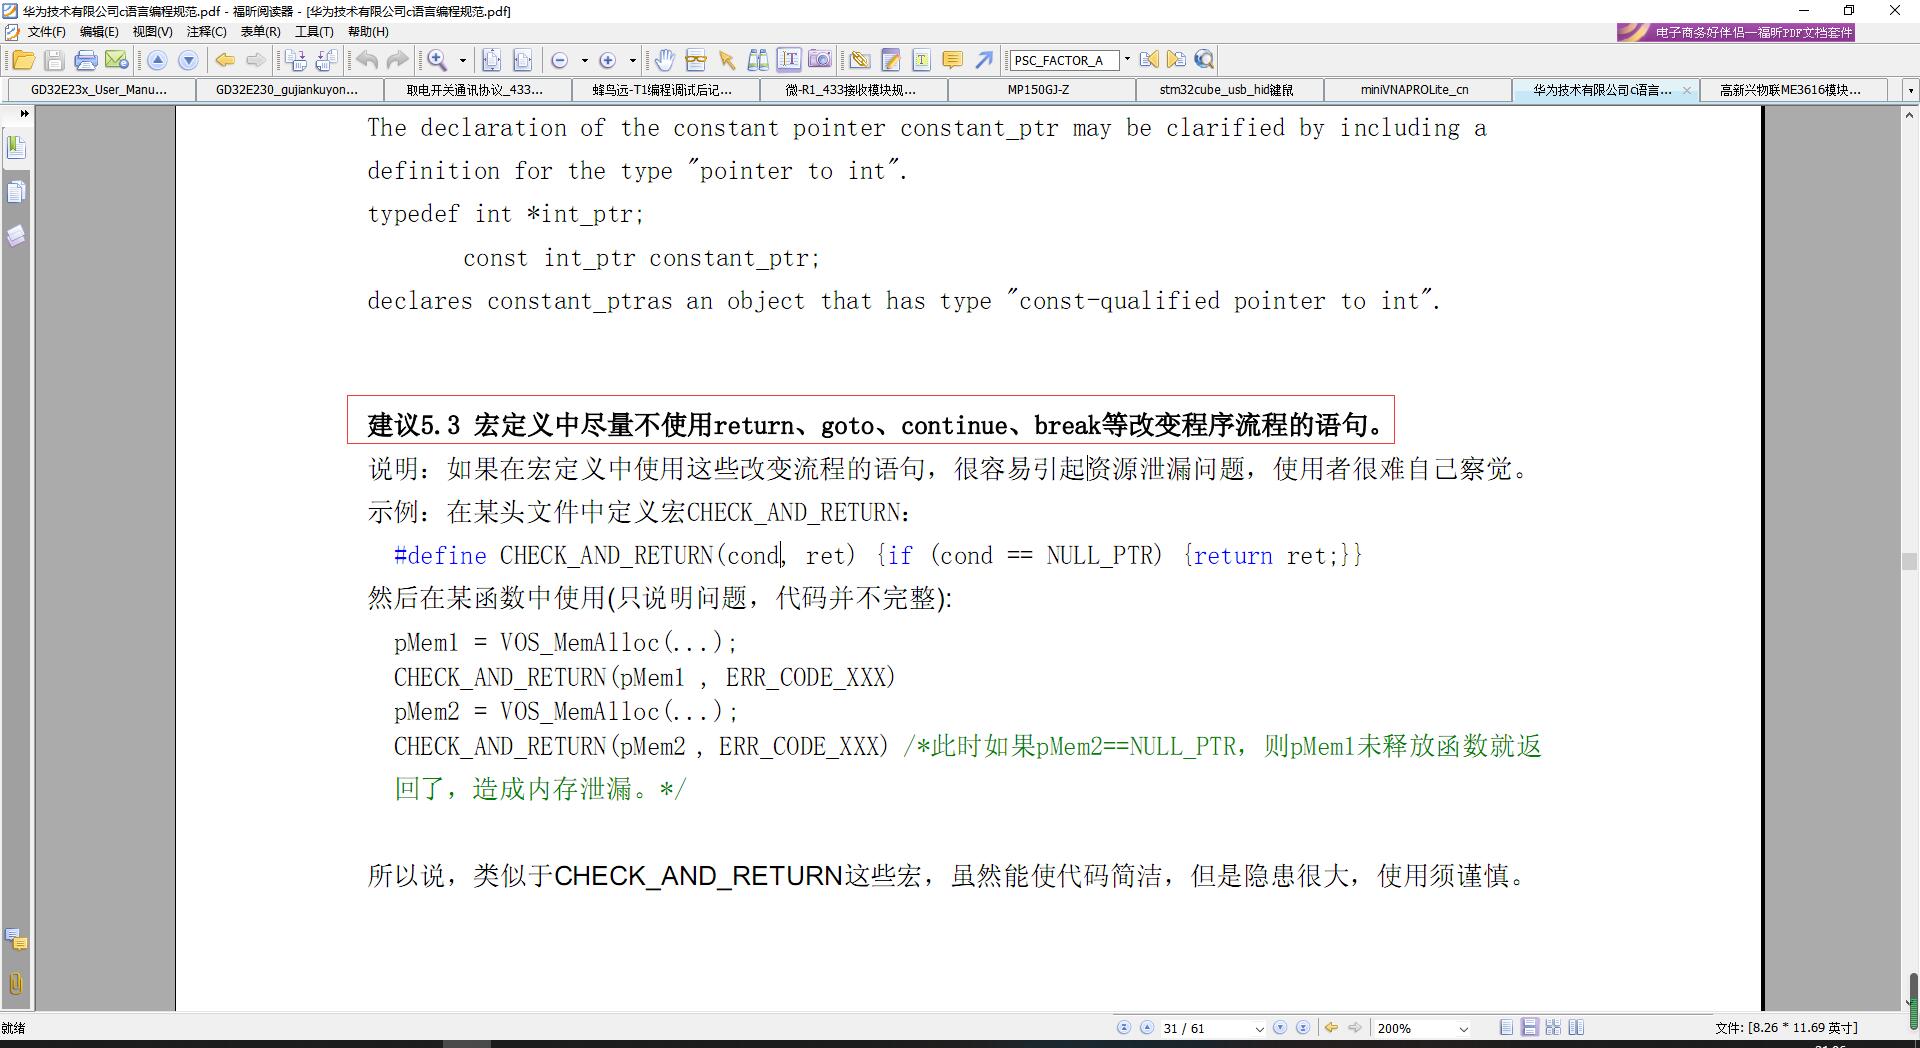Toggle the Select Text tool

789,60
